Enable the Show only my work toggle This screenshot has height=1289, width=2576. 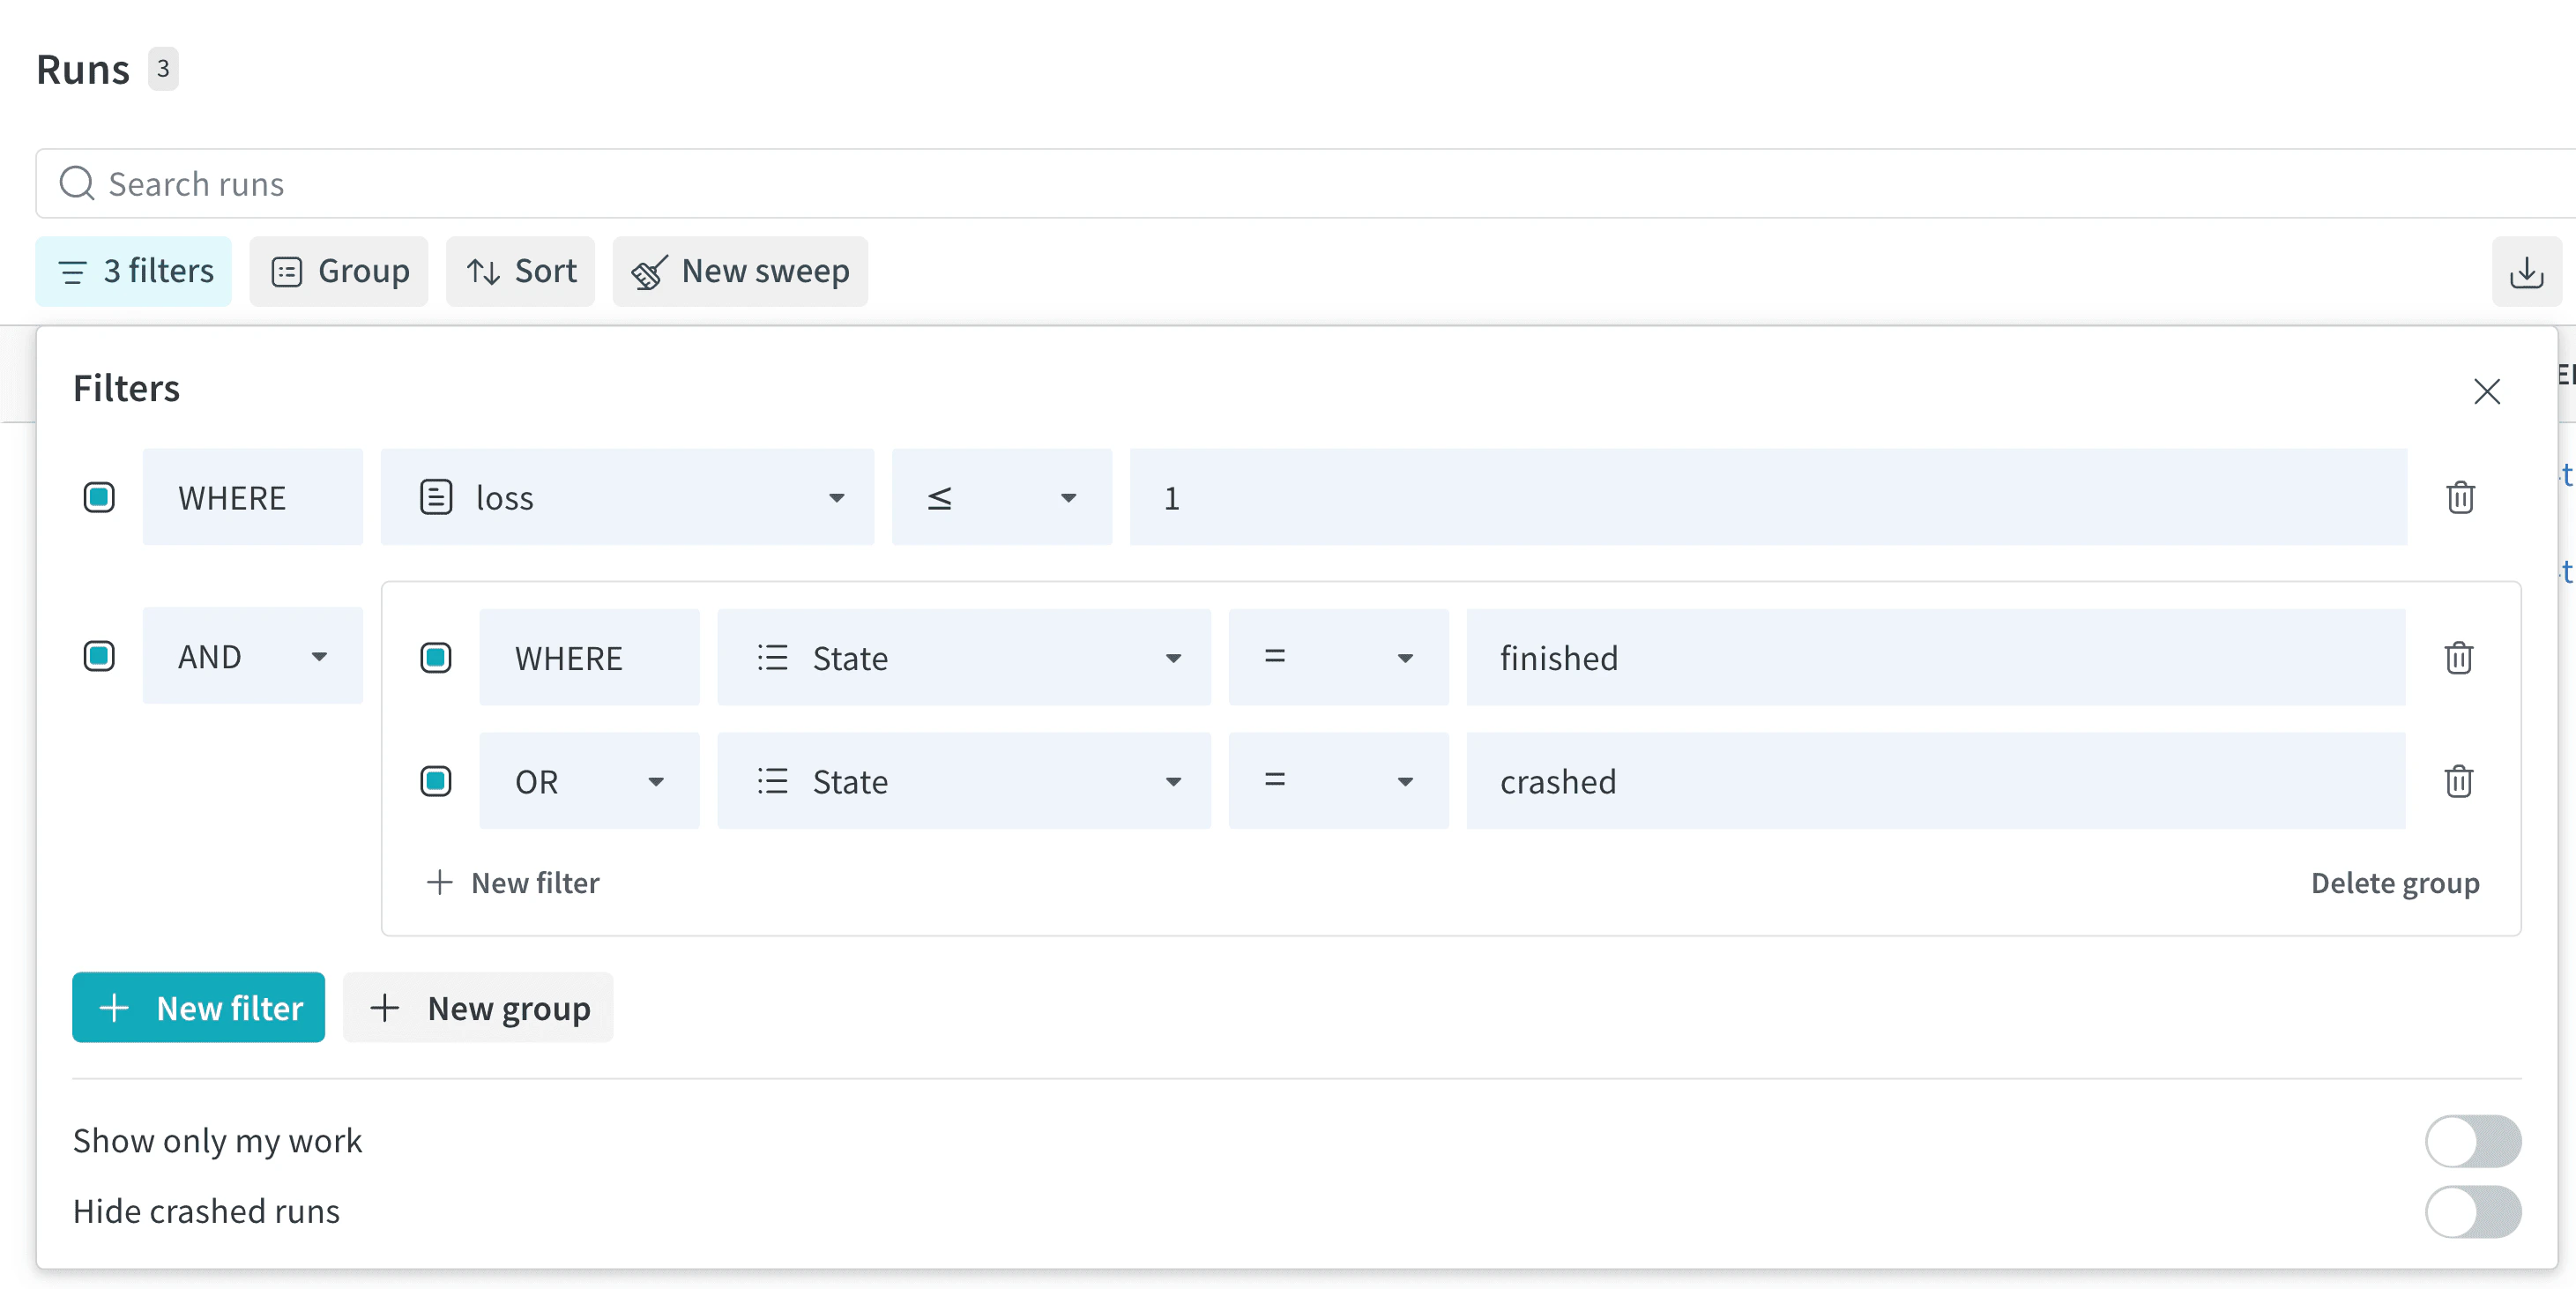[2473, 1141]
